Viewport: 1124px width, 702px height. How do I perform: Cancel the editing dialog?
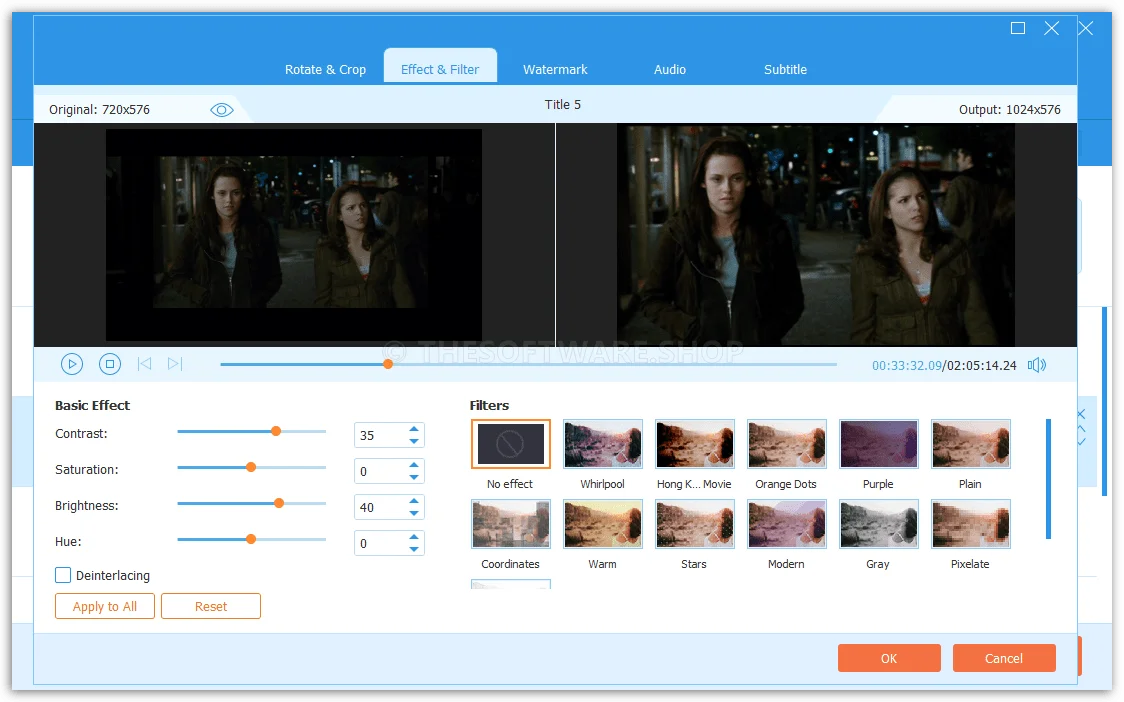coord(1004,658)
